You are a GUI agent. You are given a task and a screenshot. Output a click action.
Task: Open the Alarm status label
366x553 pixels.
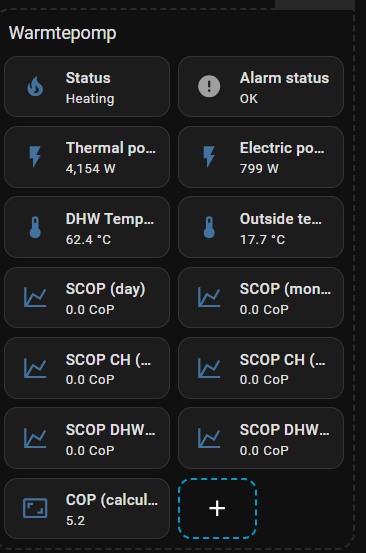(x=284, y=78)
